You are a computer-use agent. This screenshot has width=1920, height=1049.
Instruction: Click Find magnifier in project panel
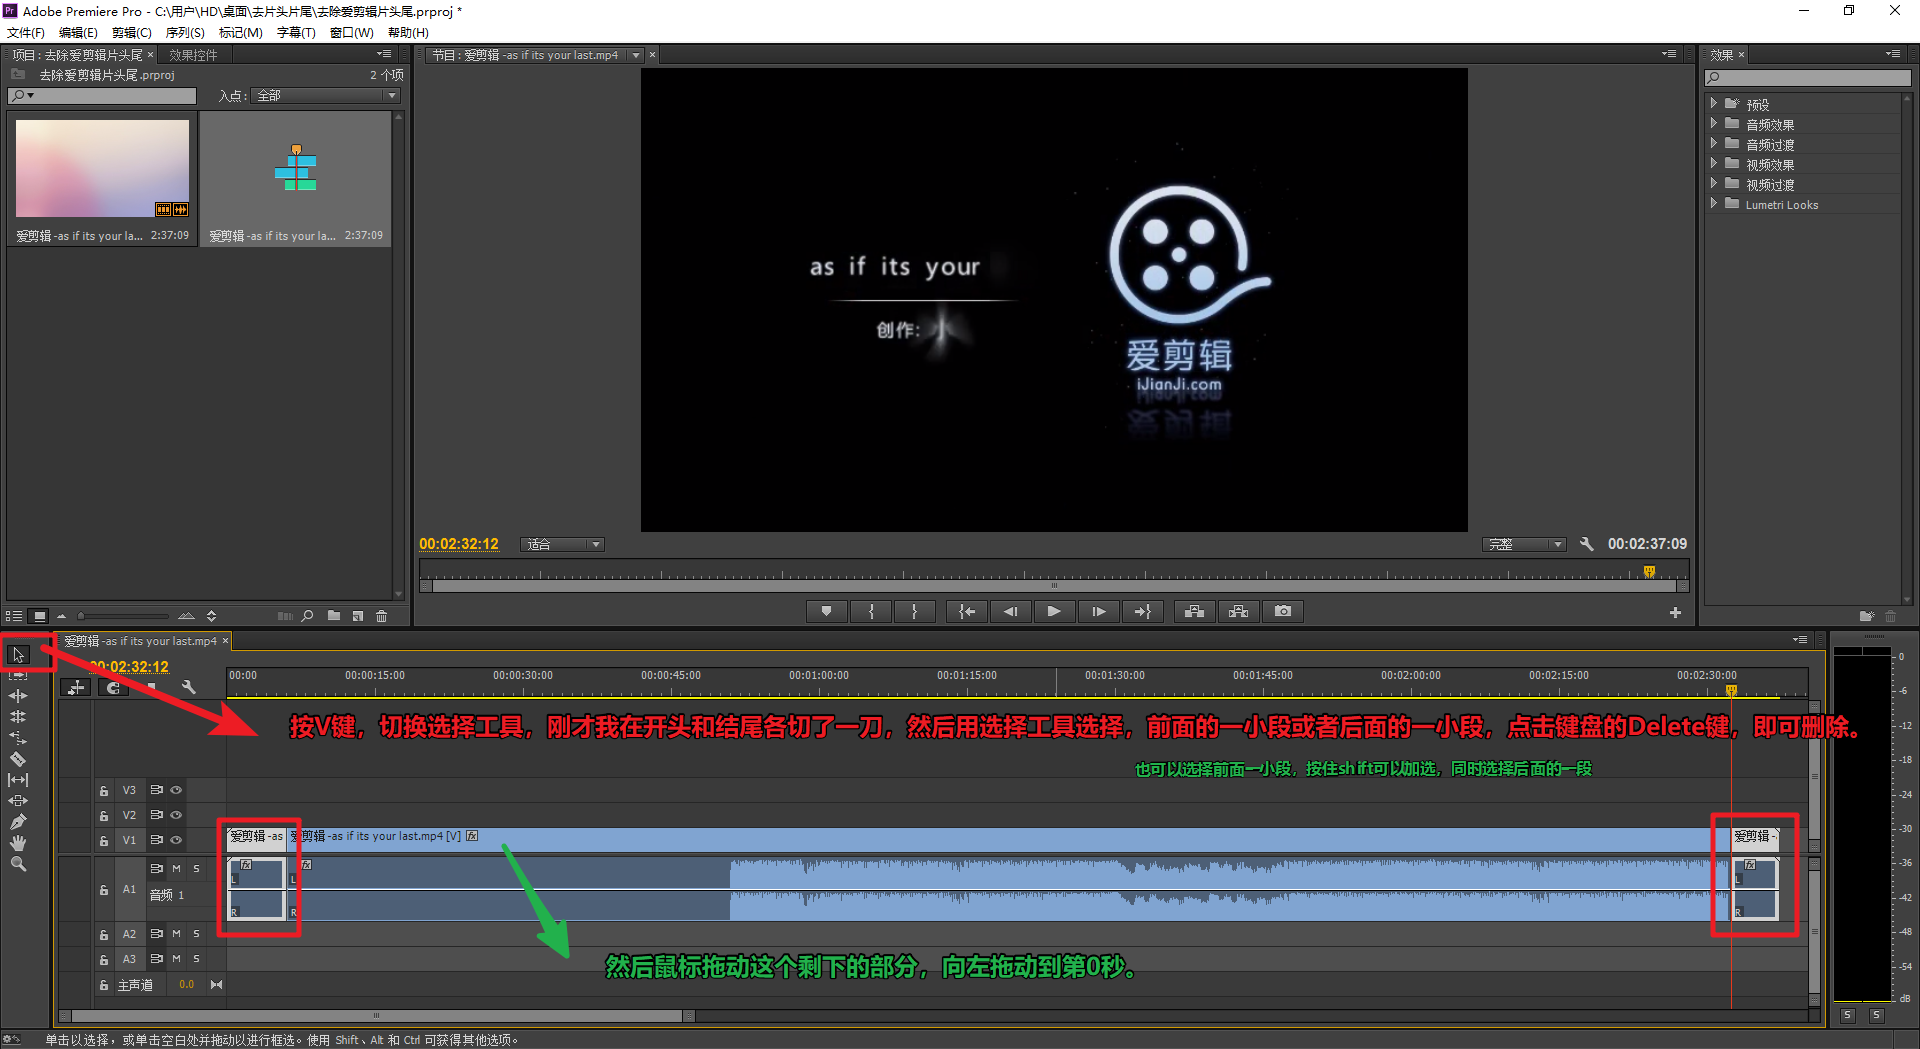pos(308,616)
